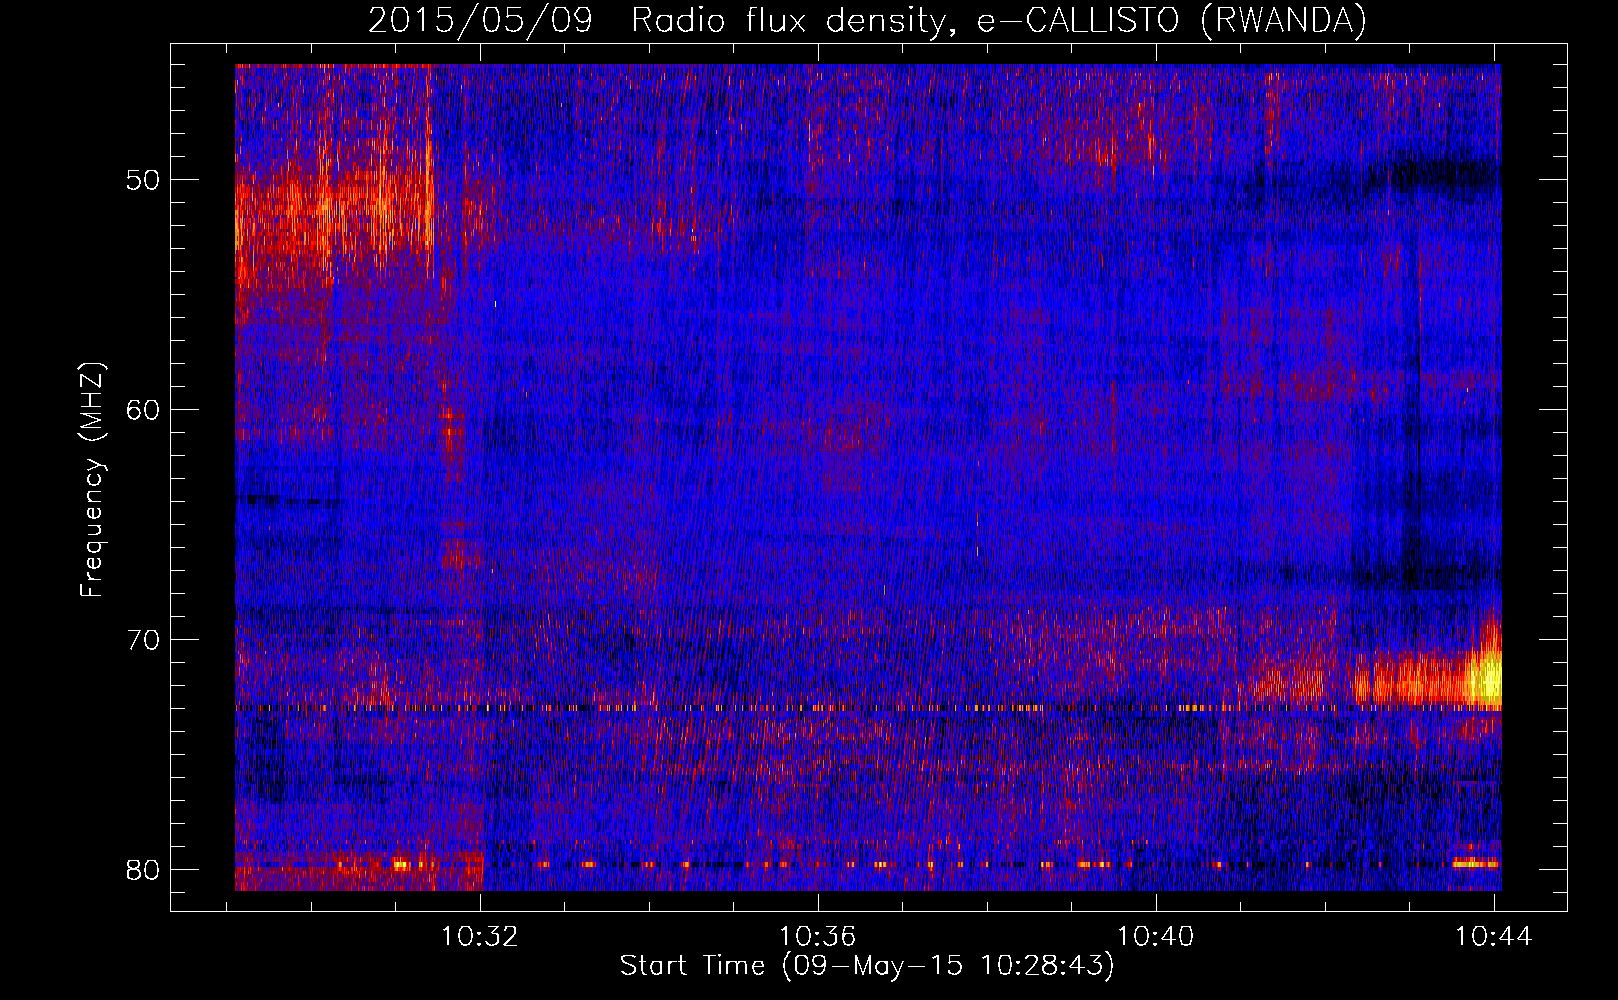
Task: Click the bright yellow burst near 72 MHz at 10:44
Action: [x=1484, y=680]
